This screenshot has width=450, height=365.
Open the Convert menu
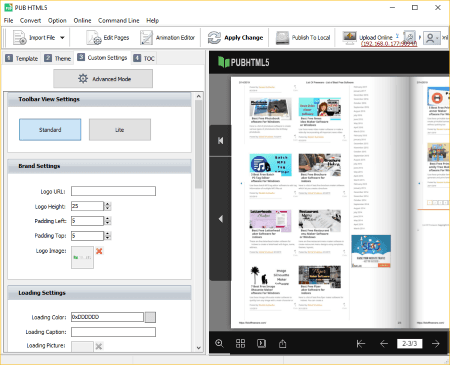(x=30, y=20)
